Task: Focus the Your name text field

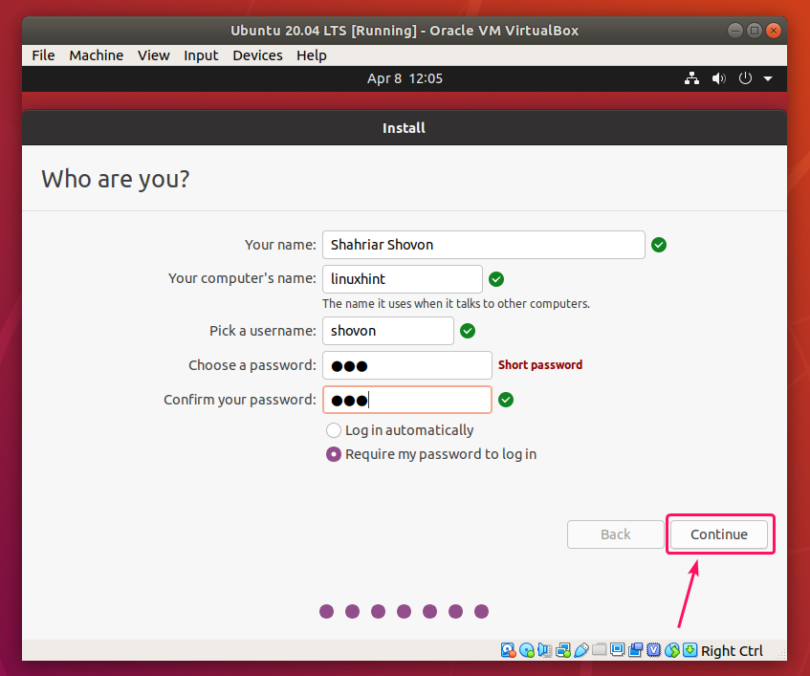Action: [483, 244]
